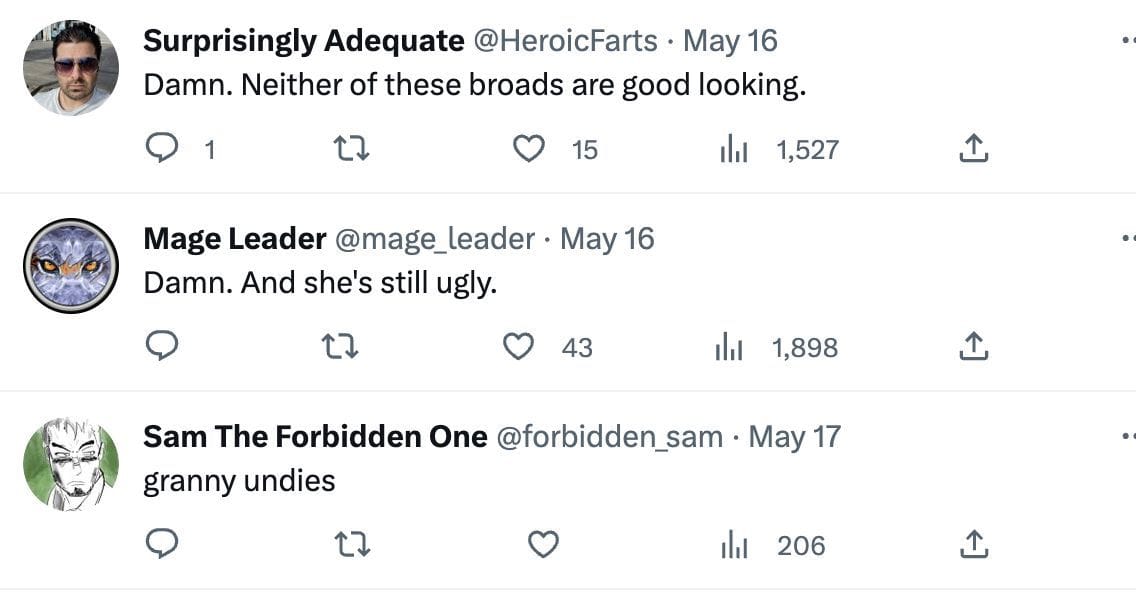Share Sam The Forbidden One's tweet
Screen dimensions: 1136x608
[973, 544]
